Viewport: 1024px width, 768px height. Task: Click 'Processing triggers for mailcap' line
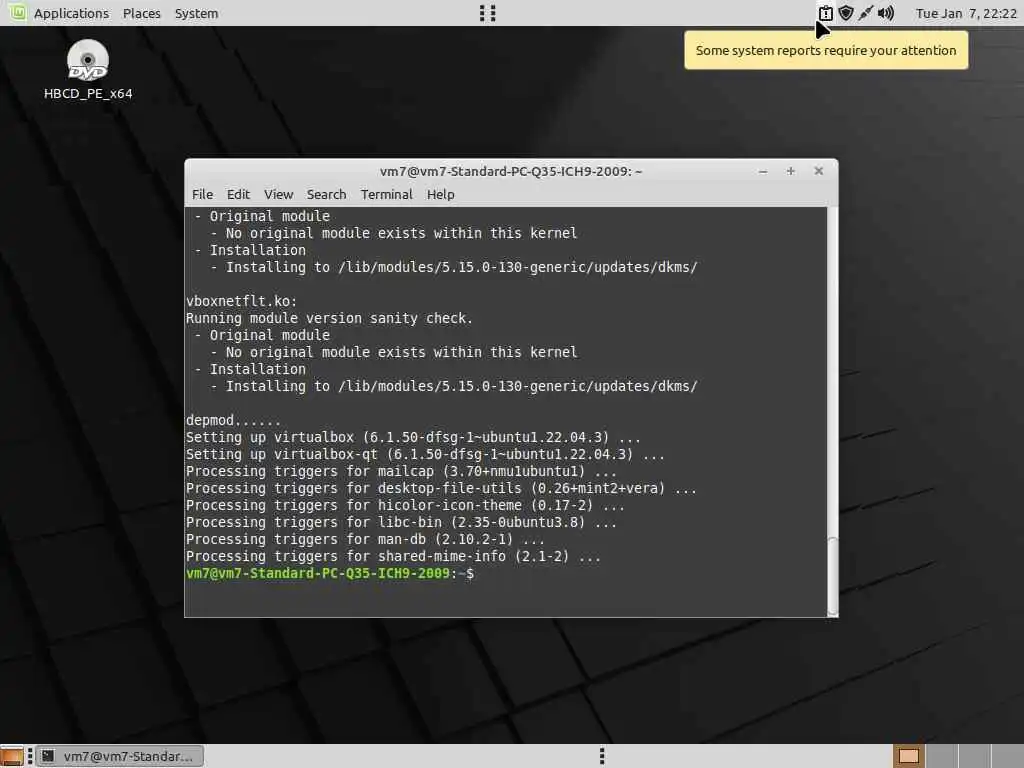(x=402, y=471)
